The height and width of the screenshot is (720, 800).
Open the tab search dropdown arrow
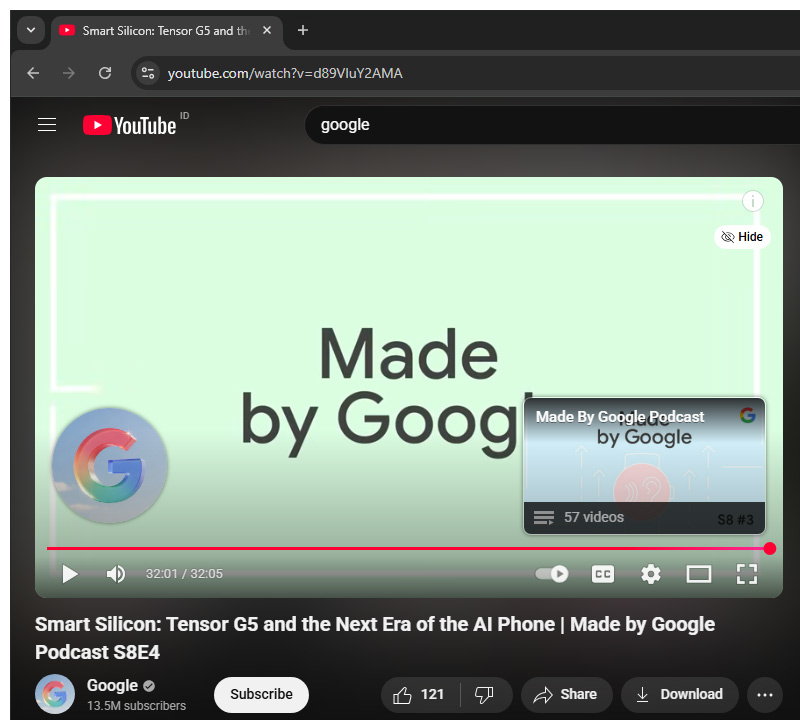tap(31, 30)
